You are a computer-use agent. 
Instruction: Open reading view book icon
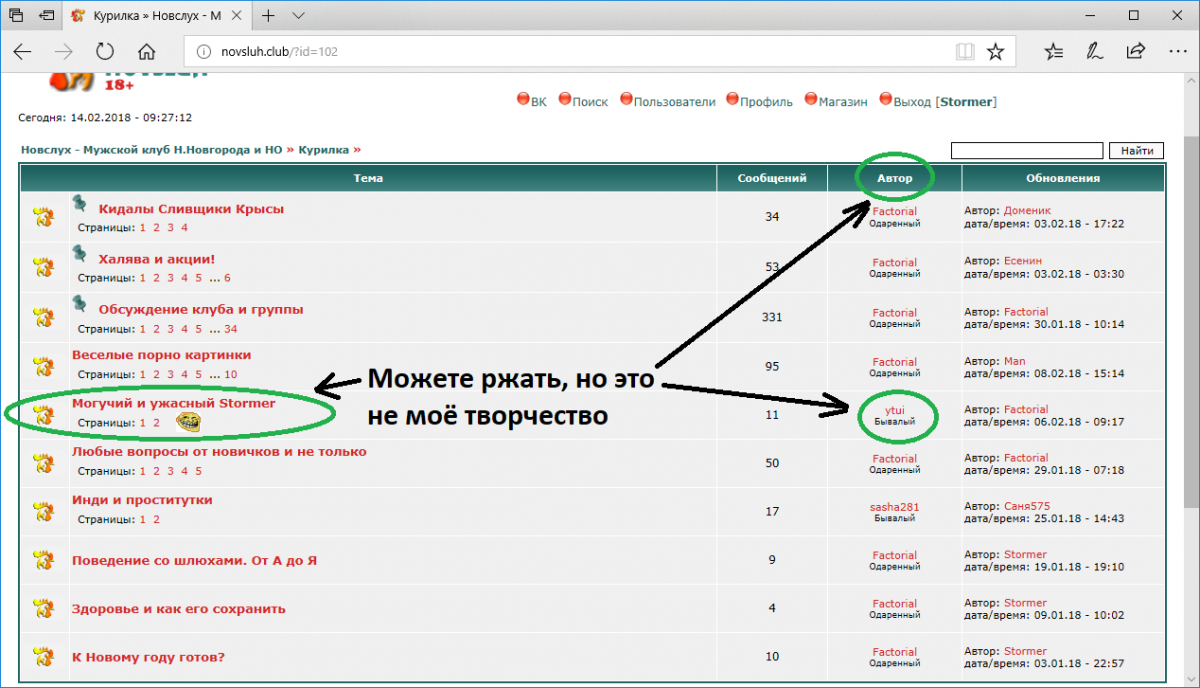(964, 51)
